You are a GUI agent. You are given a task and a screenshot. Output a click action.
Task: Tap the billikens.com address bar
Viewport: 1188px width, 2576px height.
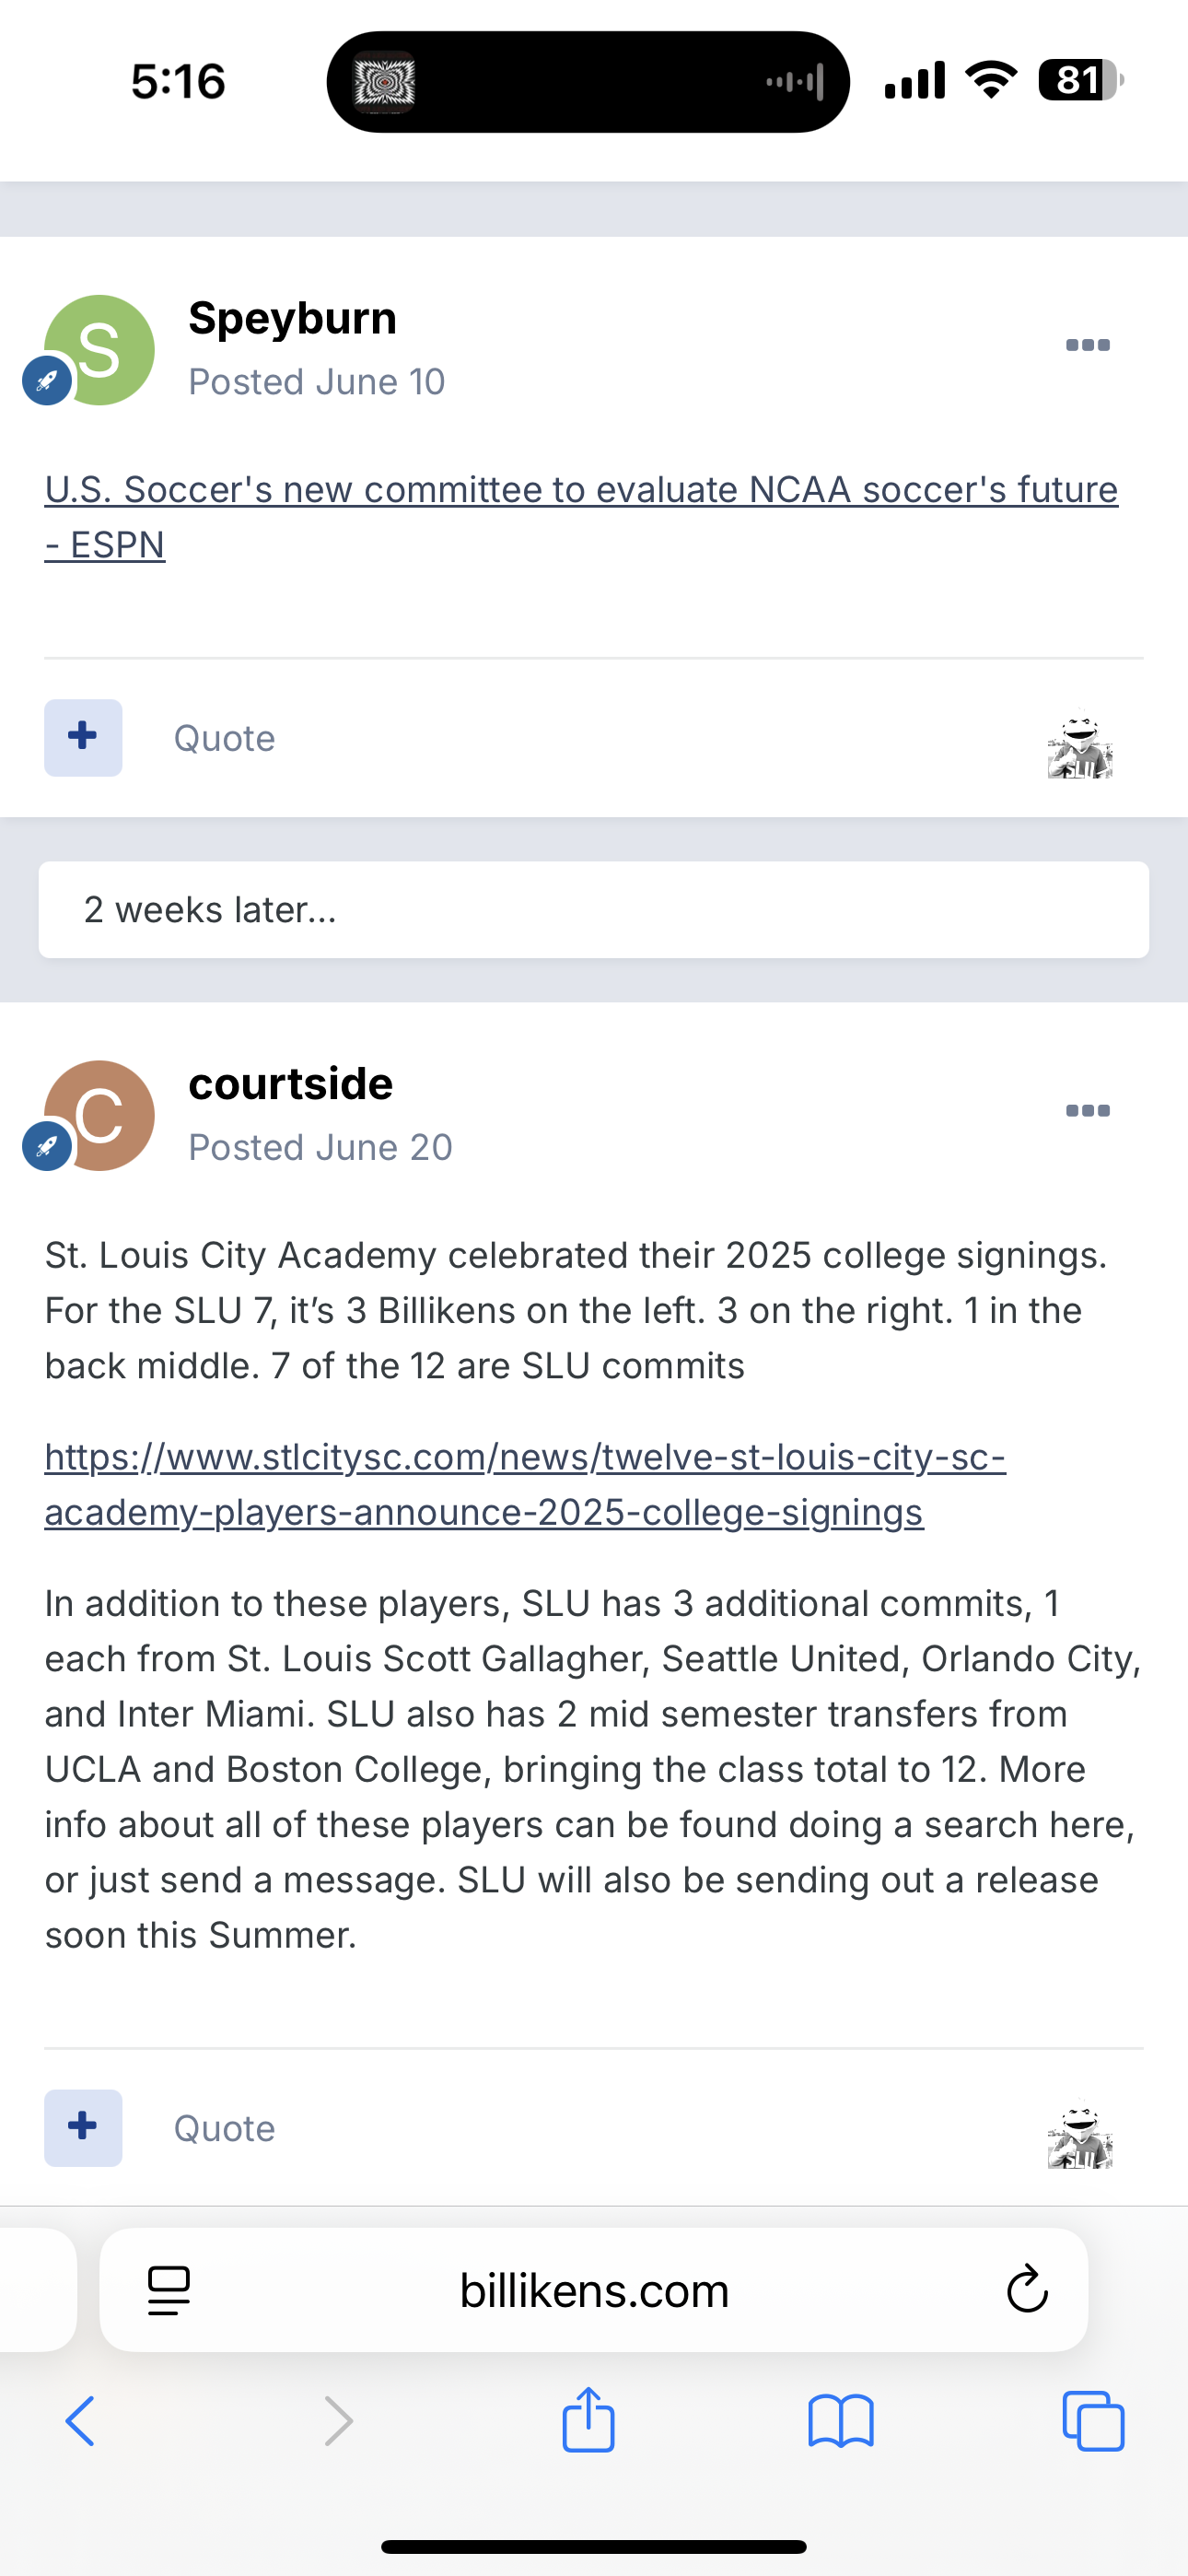pyautogui.click(x=594, y=2290)
